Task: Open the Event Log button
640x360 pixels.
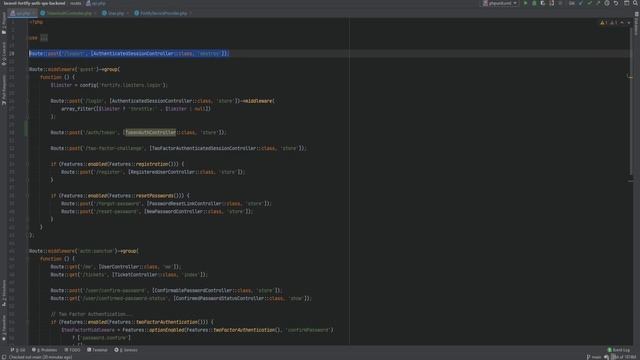Action: coord(619,350)
